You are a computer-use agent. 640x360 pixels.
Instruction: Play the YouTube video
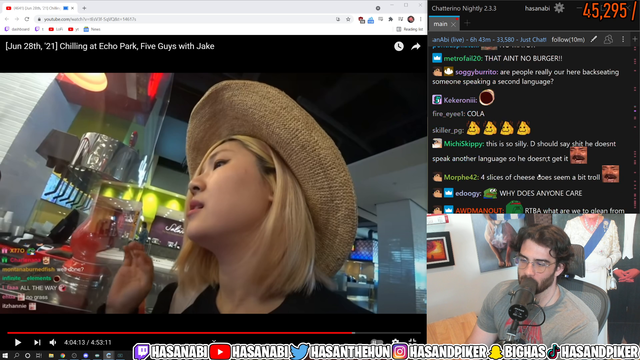(18, 342)
